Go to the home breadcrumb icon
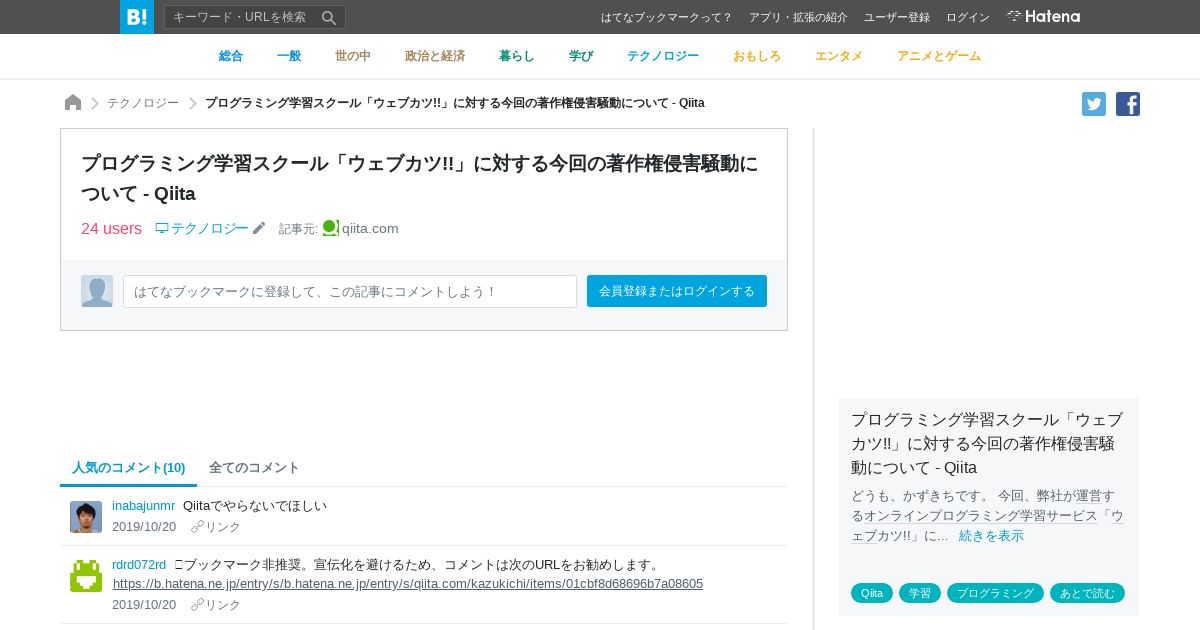 (x=73, y=102)
